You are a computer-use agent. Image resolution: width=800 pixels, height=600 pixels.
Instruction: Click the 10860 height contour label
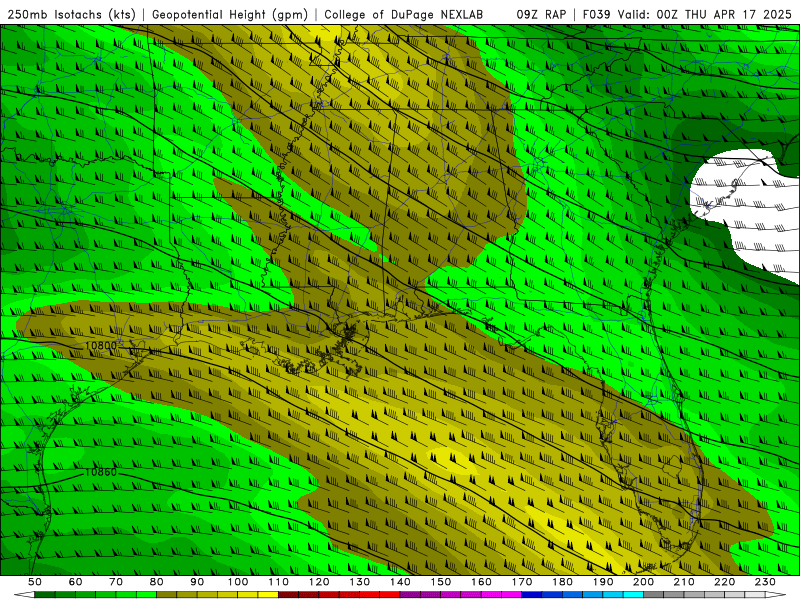coord(101,472)
